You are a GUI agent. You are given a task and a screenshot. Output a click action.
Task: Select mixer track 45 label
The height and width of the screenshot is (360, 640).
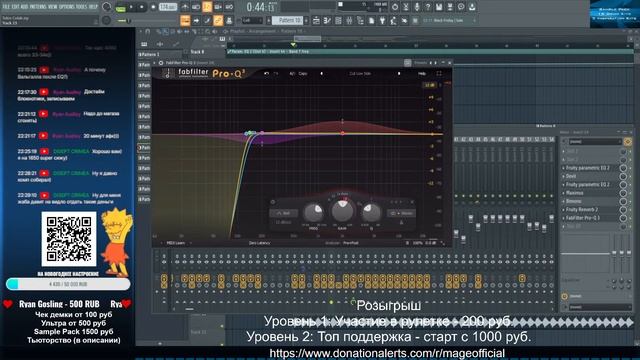486,140
